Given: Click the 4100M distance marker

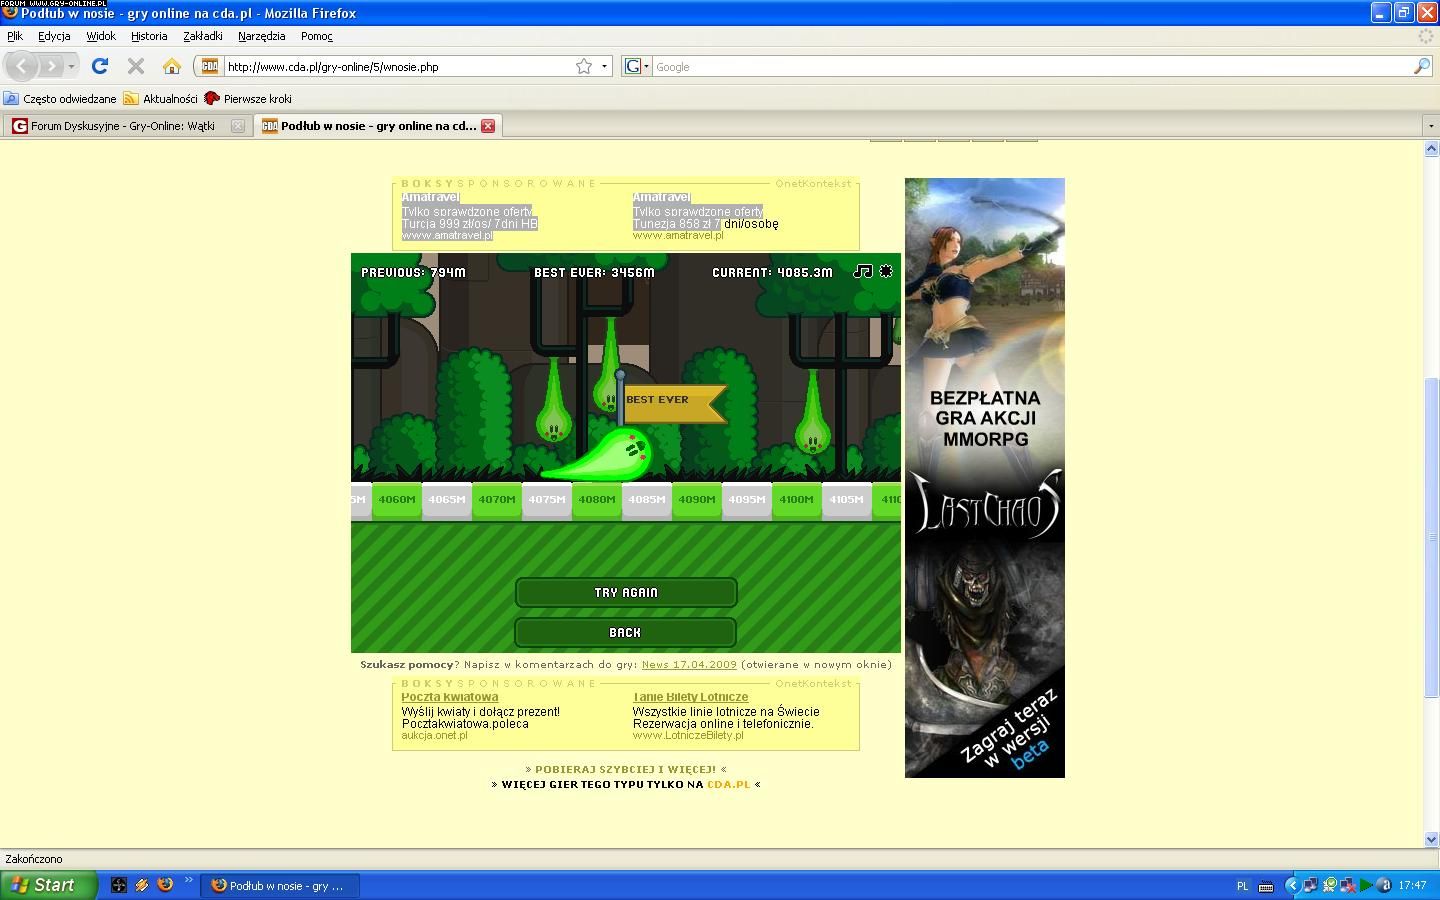Looking at the screenshot, I should pos(797,499).
